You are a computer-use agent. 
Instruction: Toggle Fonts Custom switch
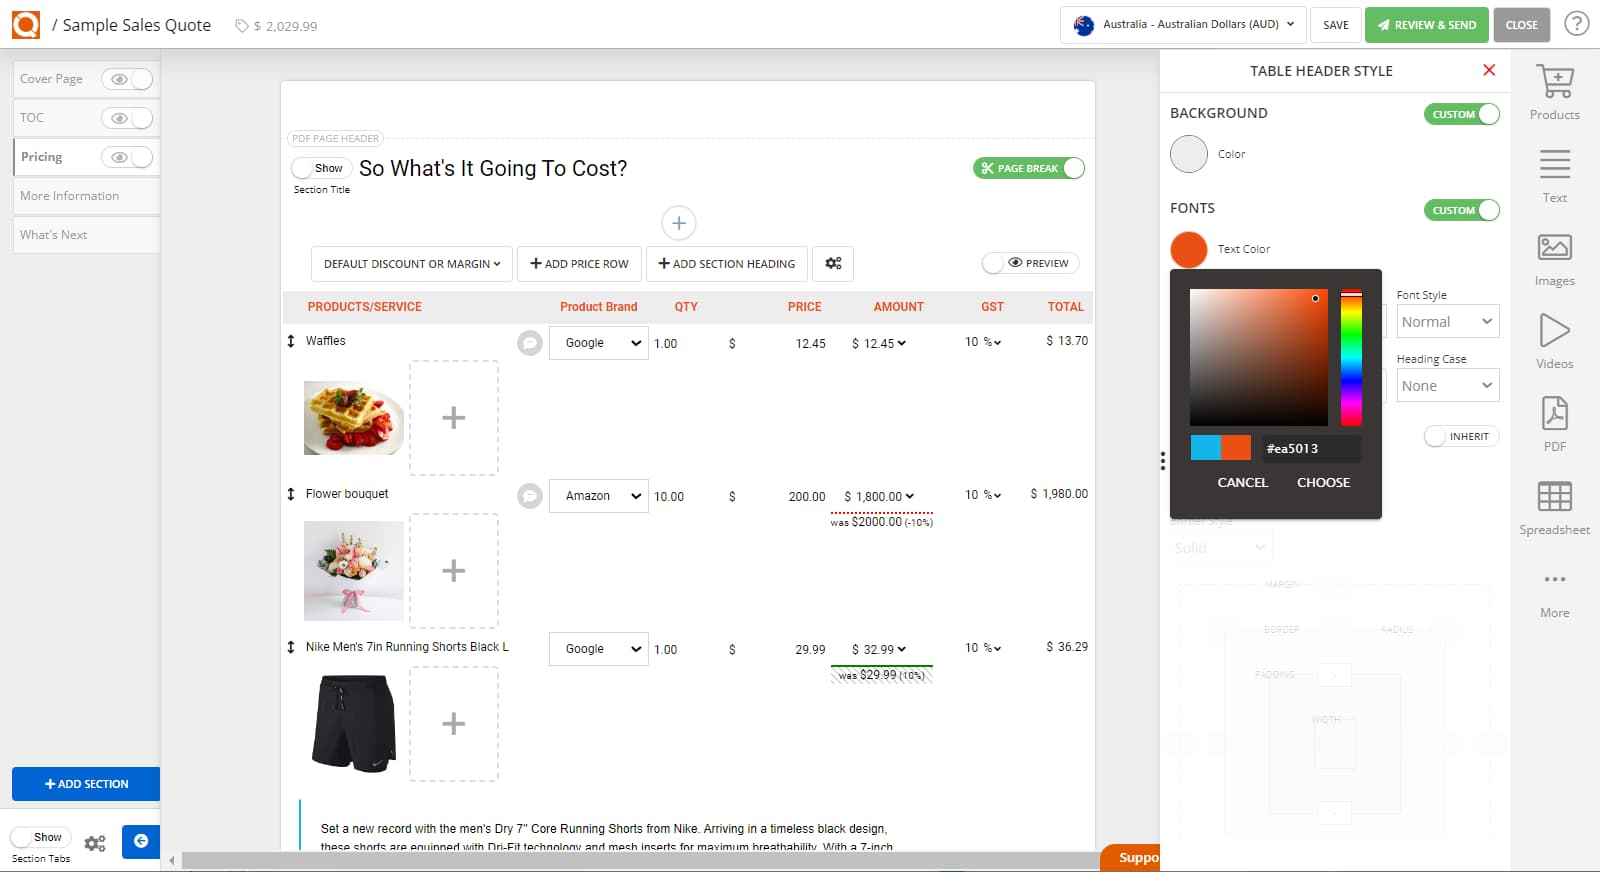pos(1462,210)
